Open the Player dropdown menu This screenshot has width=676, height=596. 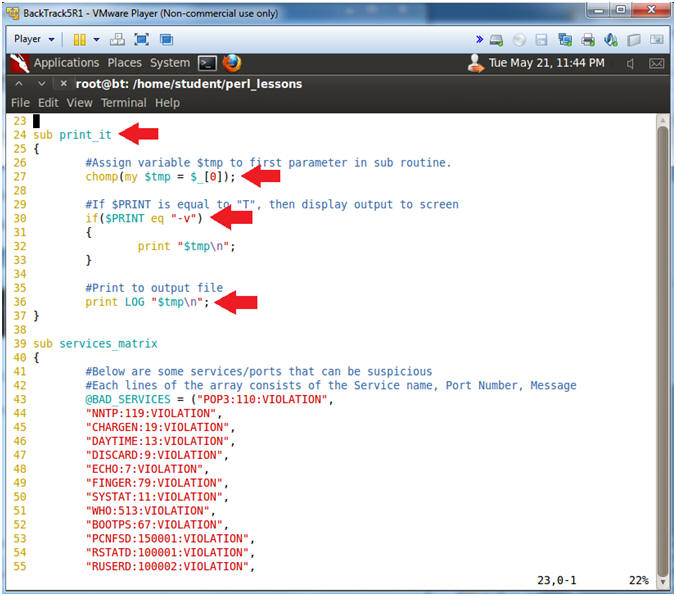(x=34, y=39)
